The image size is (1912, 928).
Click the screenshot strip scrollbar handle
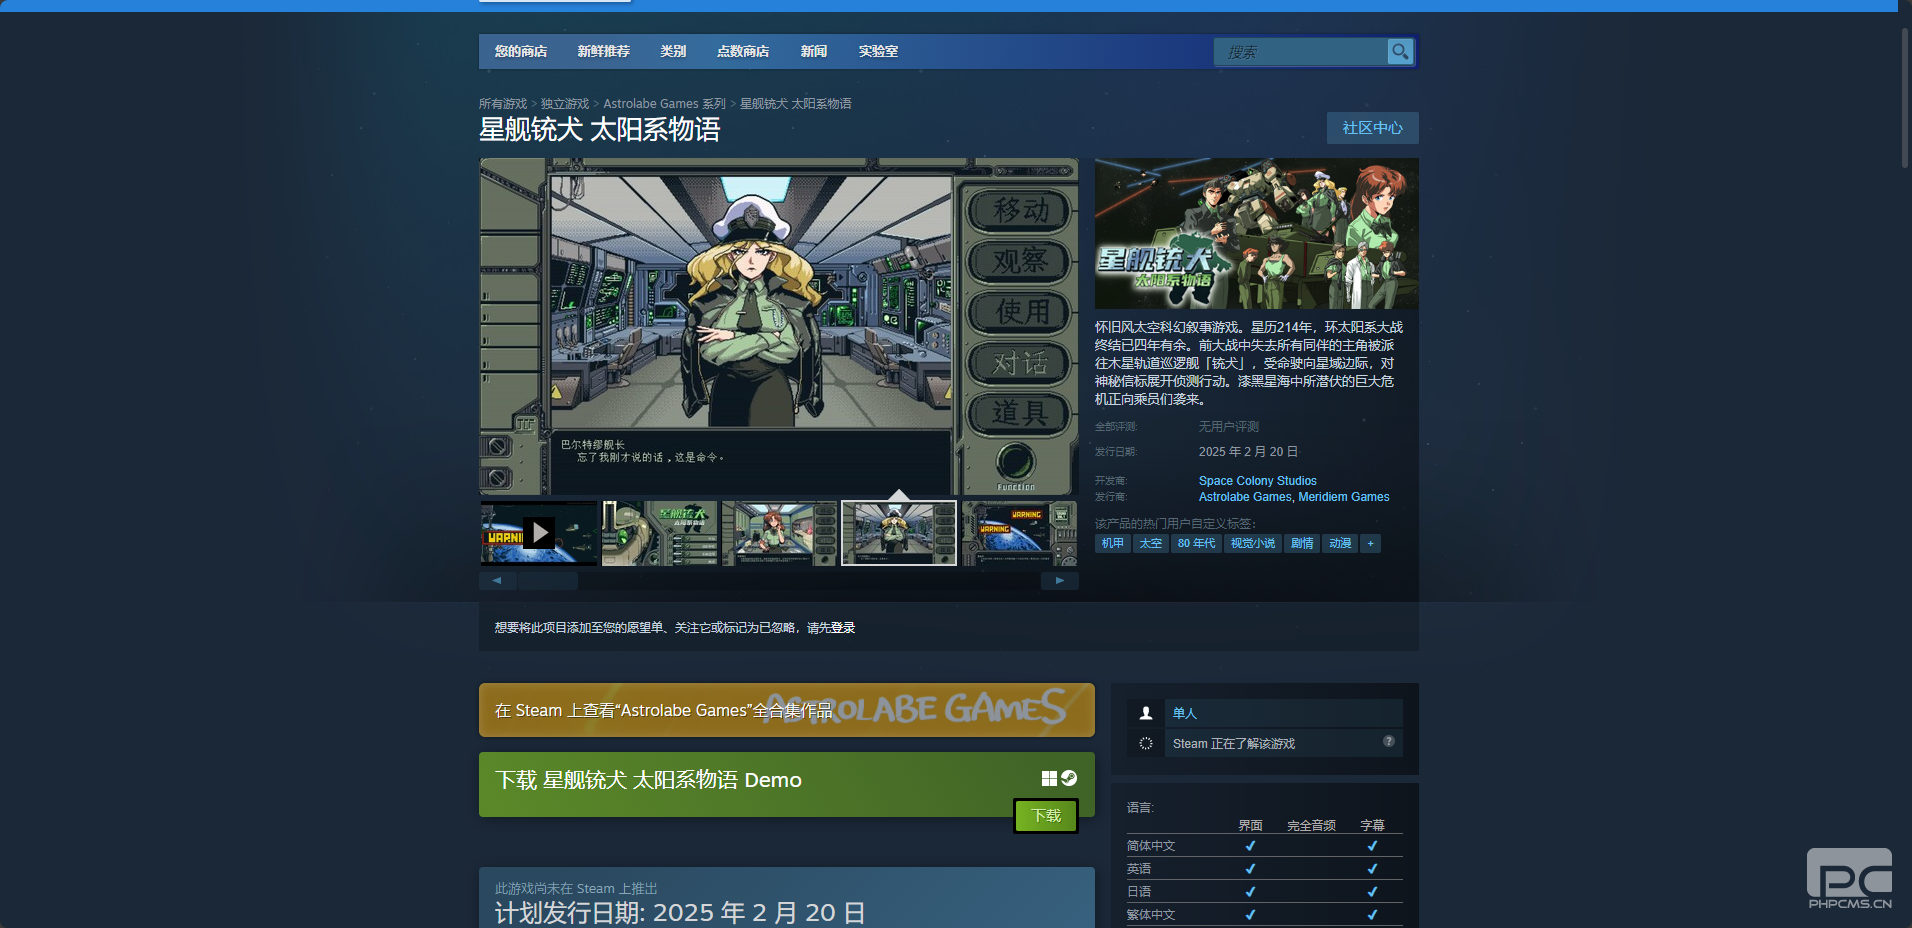(x=548, y=580)
